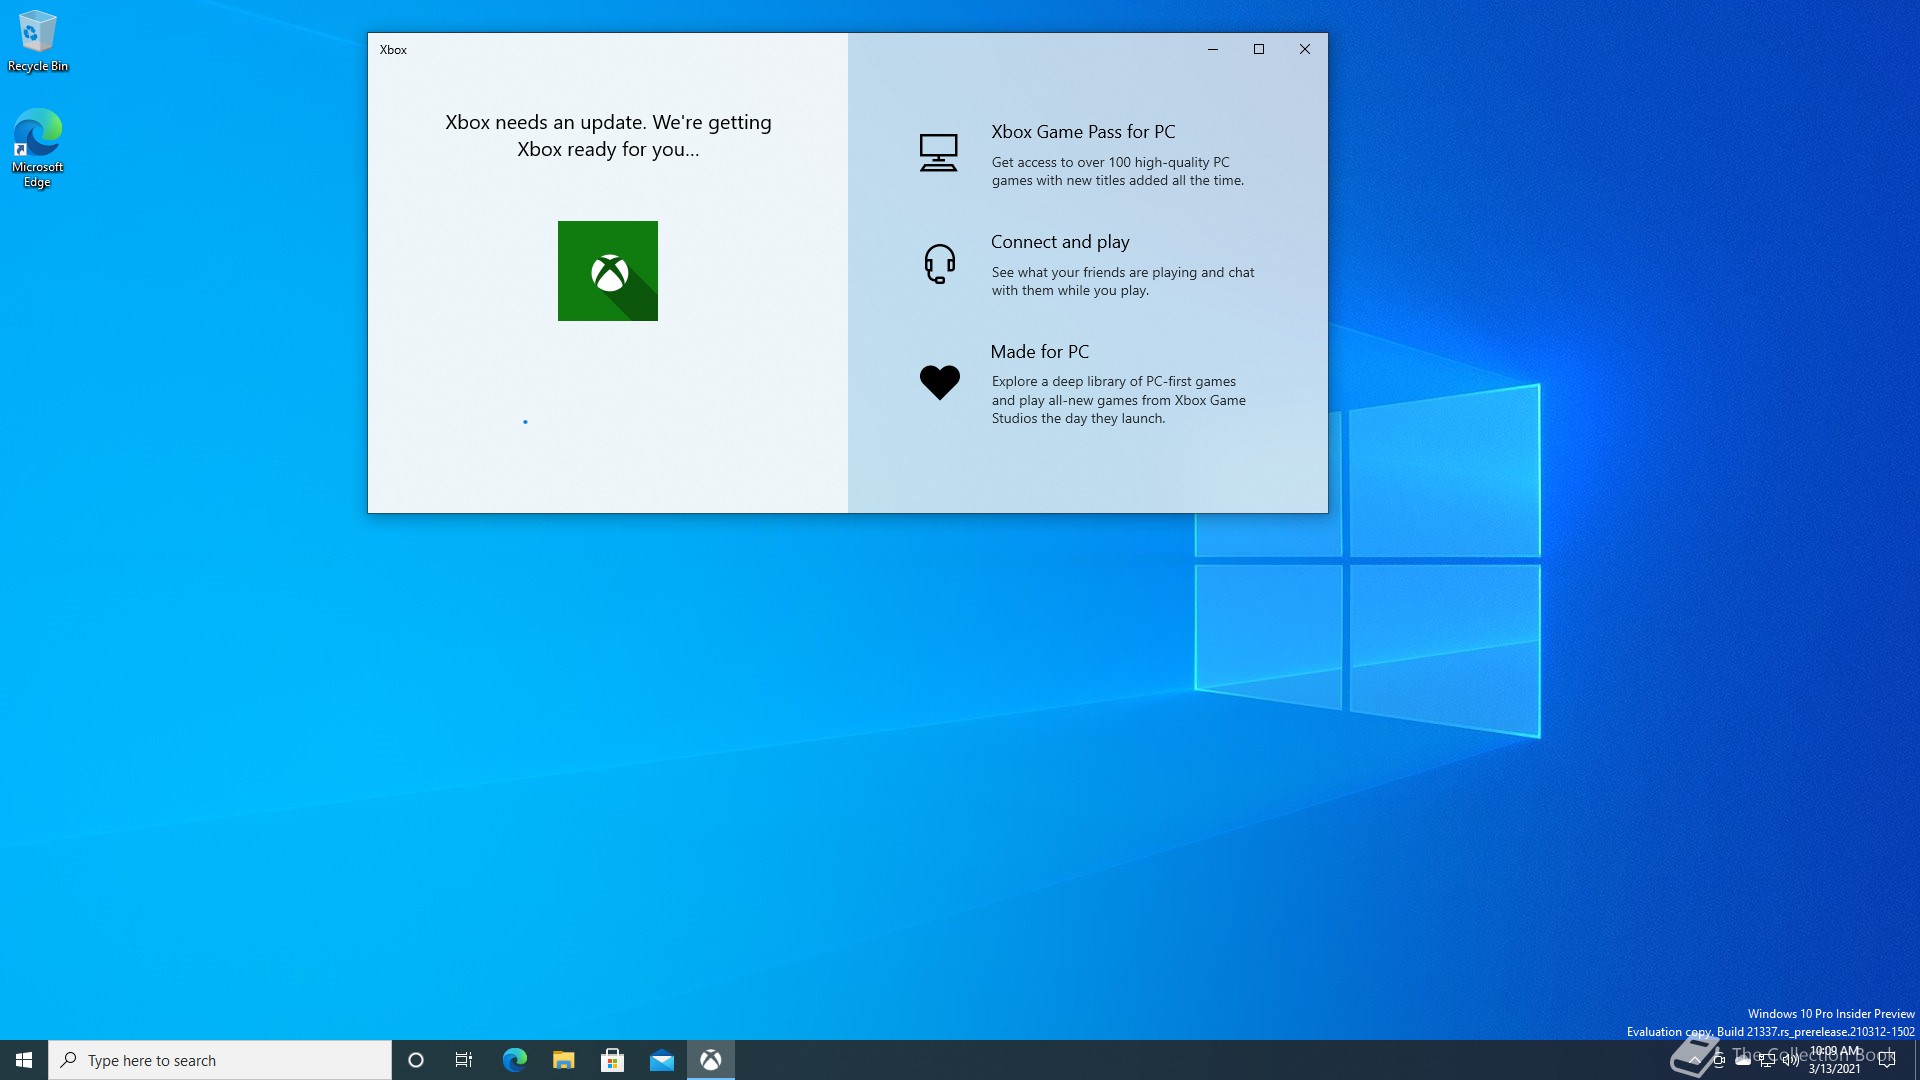Click the Made for PC heart icon
The width and height of the screenshot is (1920, 1080).
(939, 382)
